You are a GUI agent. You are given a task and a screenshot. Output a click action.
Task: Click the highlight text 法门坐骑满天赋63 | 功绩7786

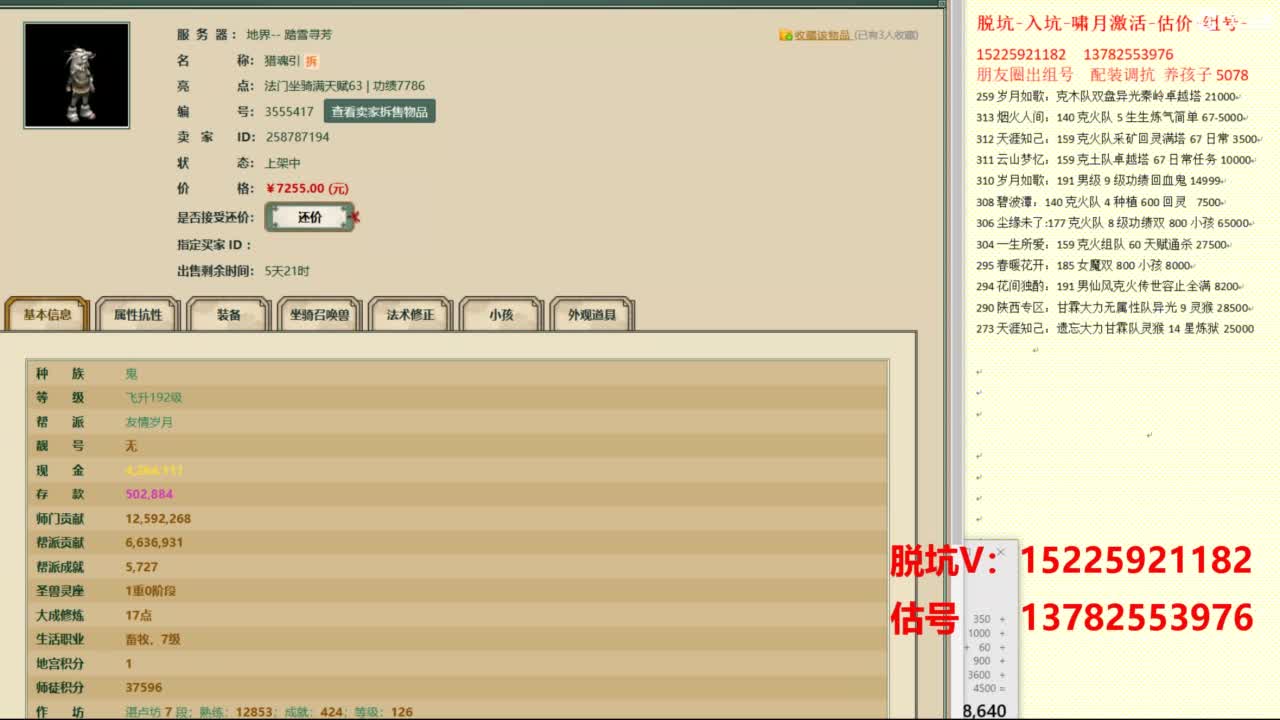tap(345, 86)
